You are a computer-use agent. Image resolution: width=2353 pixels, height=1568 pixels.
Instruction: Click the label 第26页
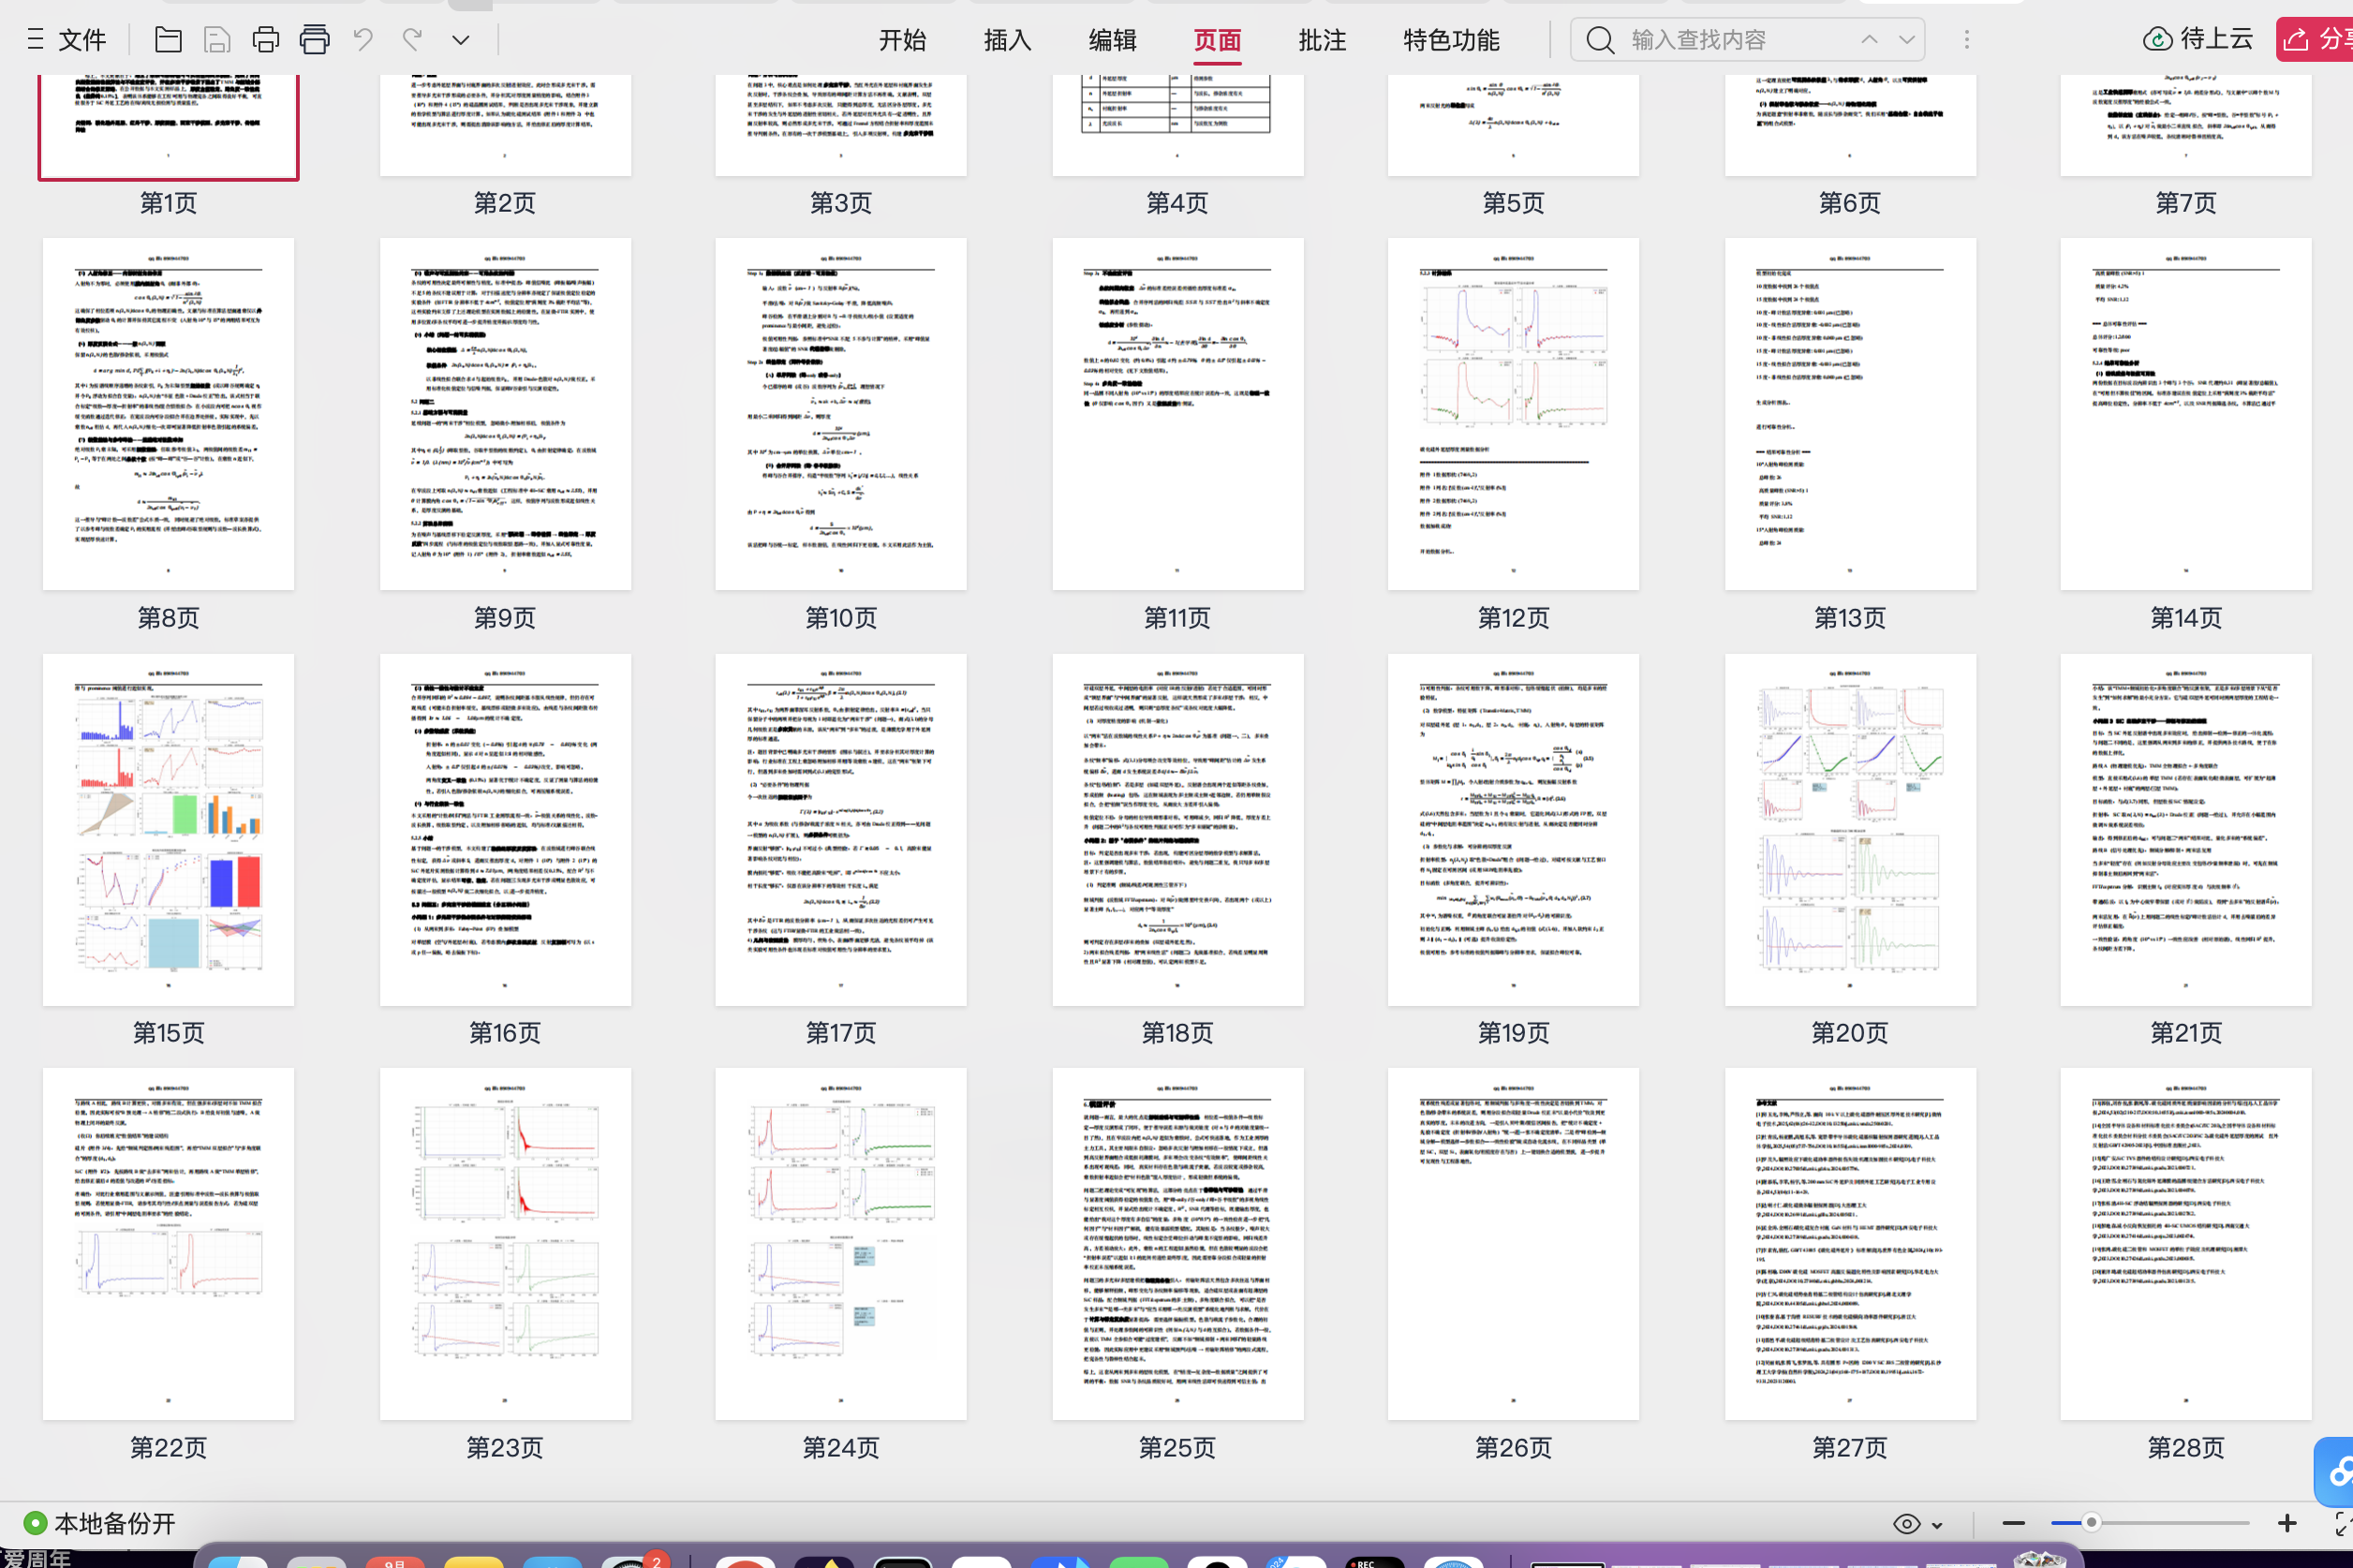[1513, 1448]
